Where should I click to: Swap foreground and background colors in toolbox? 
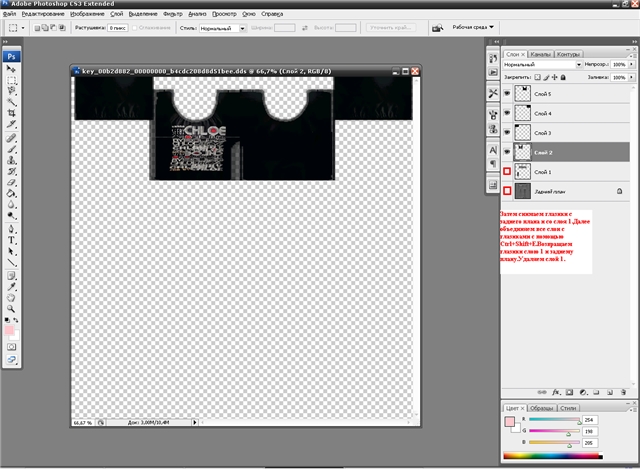16,320
